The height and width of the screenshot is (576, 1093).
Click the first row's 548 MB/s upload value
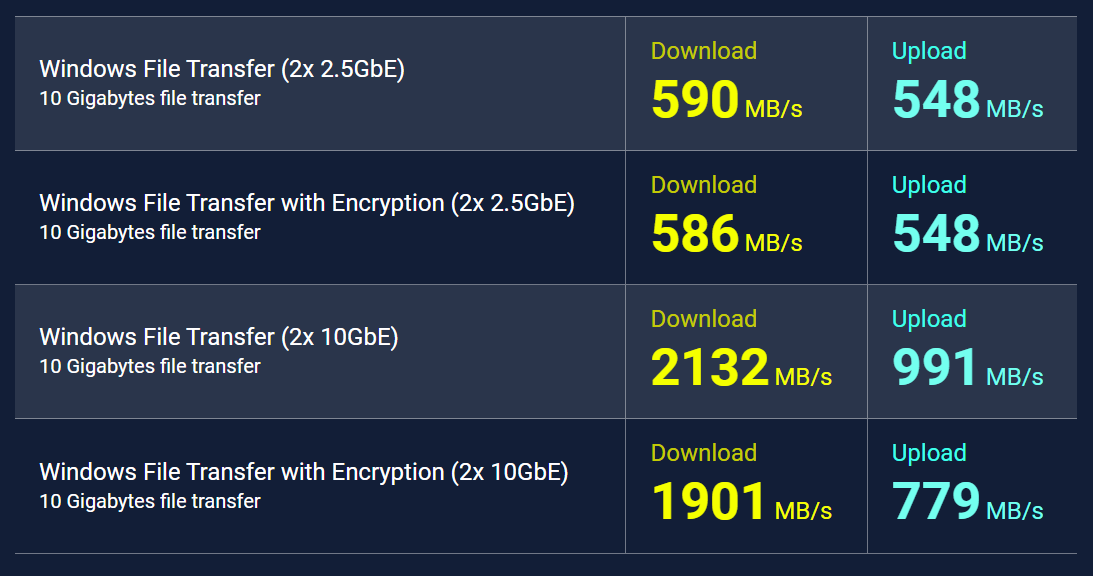point(968,100)
